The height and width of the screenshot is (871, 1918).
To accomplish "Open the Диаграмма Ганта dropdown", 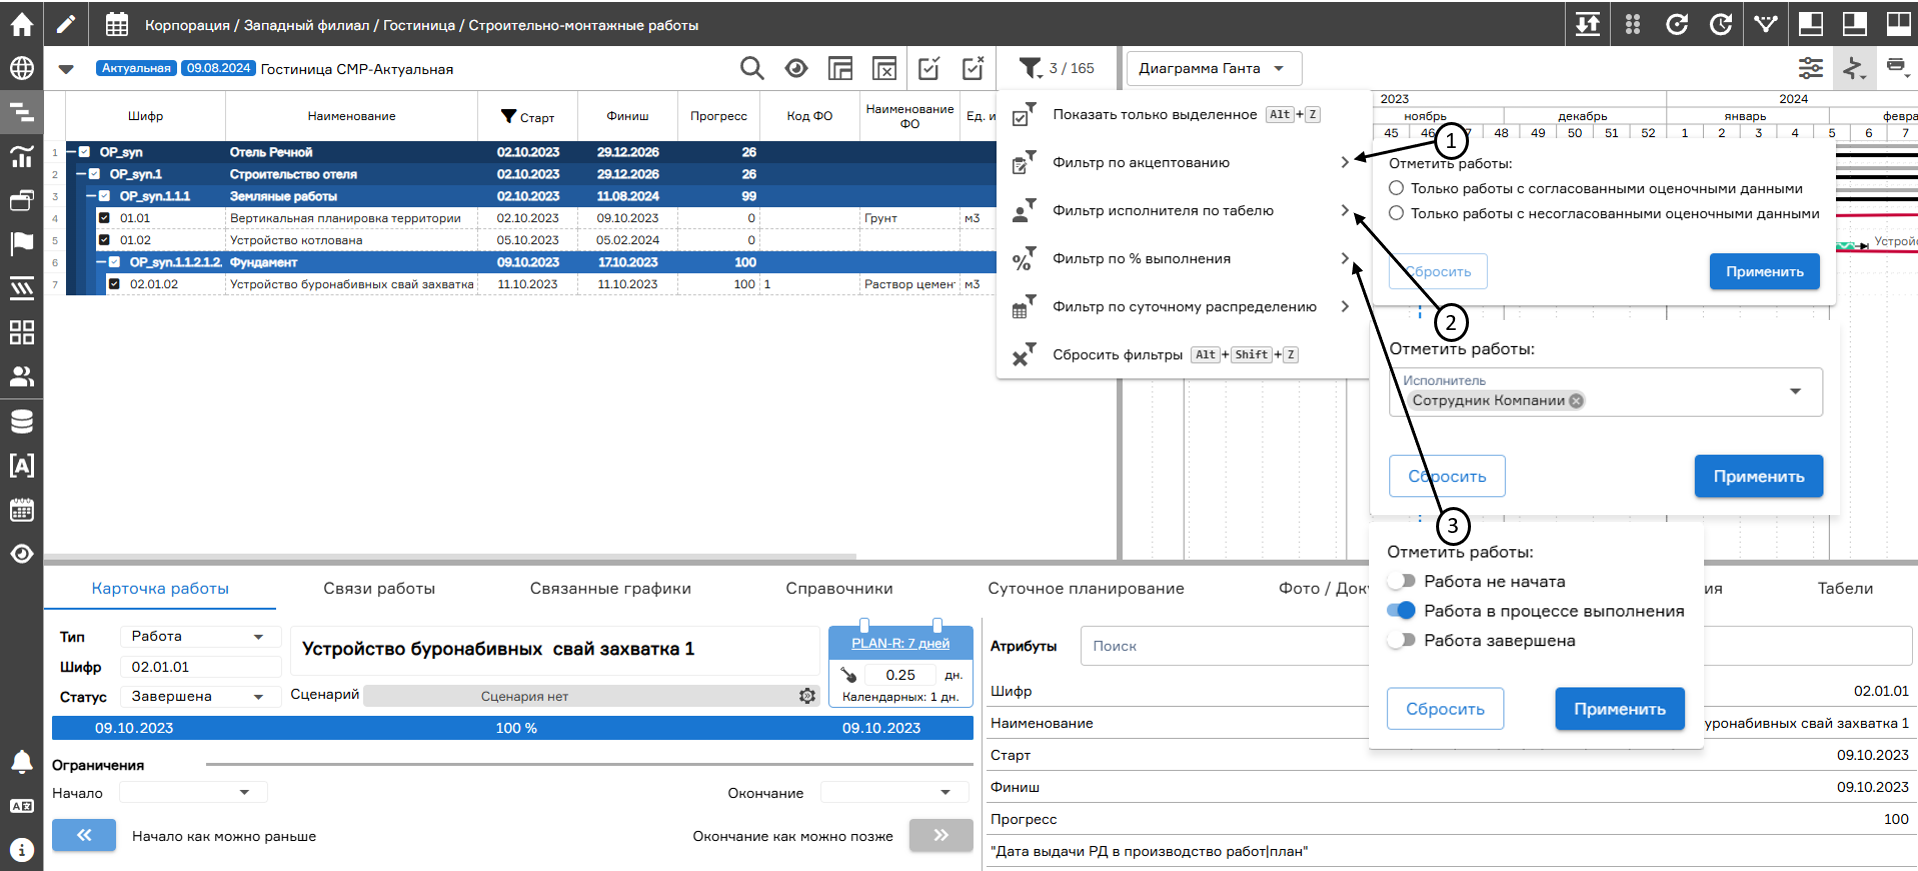I will point(1214,68).
